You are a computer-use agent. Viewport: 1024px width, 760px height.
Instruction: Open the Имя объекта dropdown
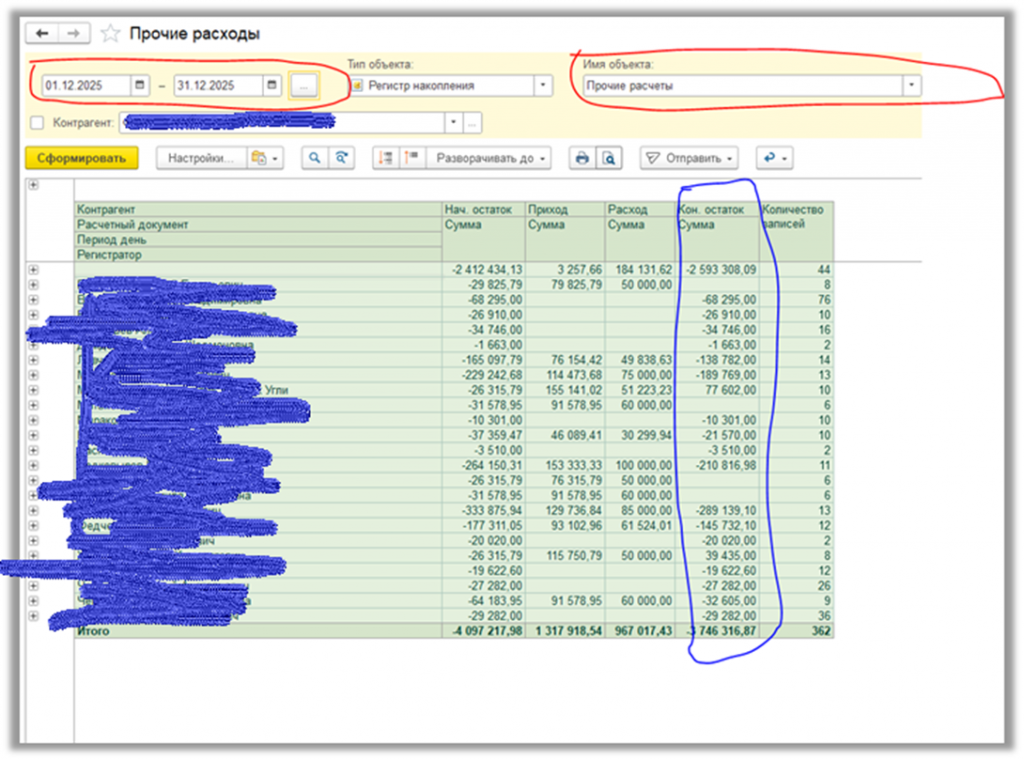(x=910, y=86)
